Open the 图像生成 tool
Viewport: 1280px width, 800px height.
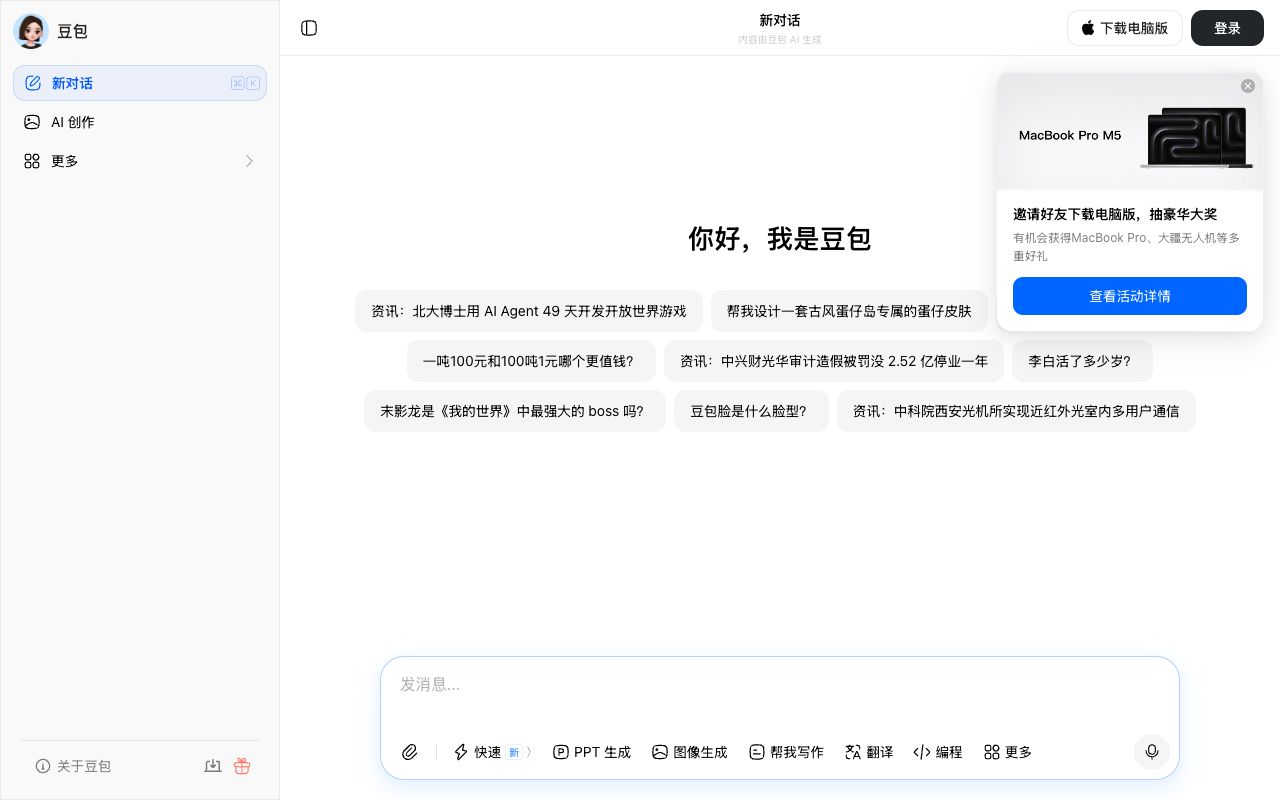690,752
